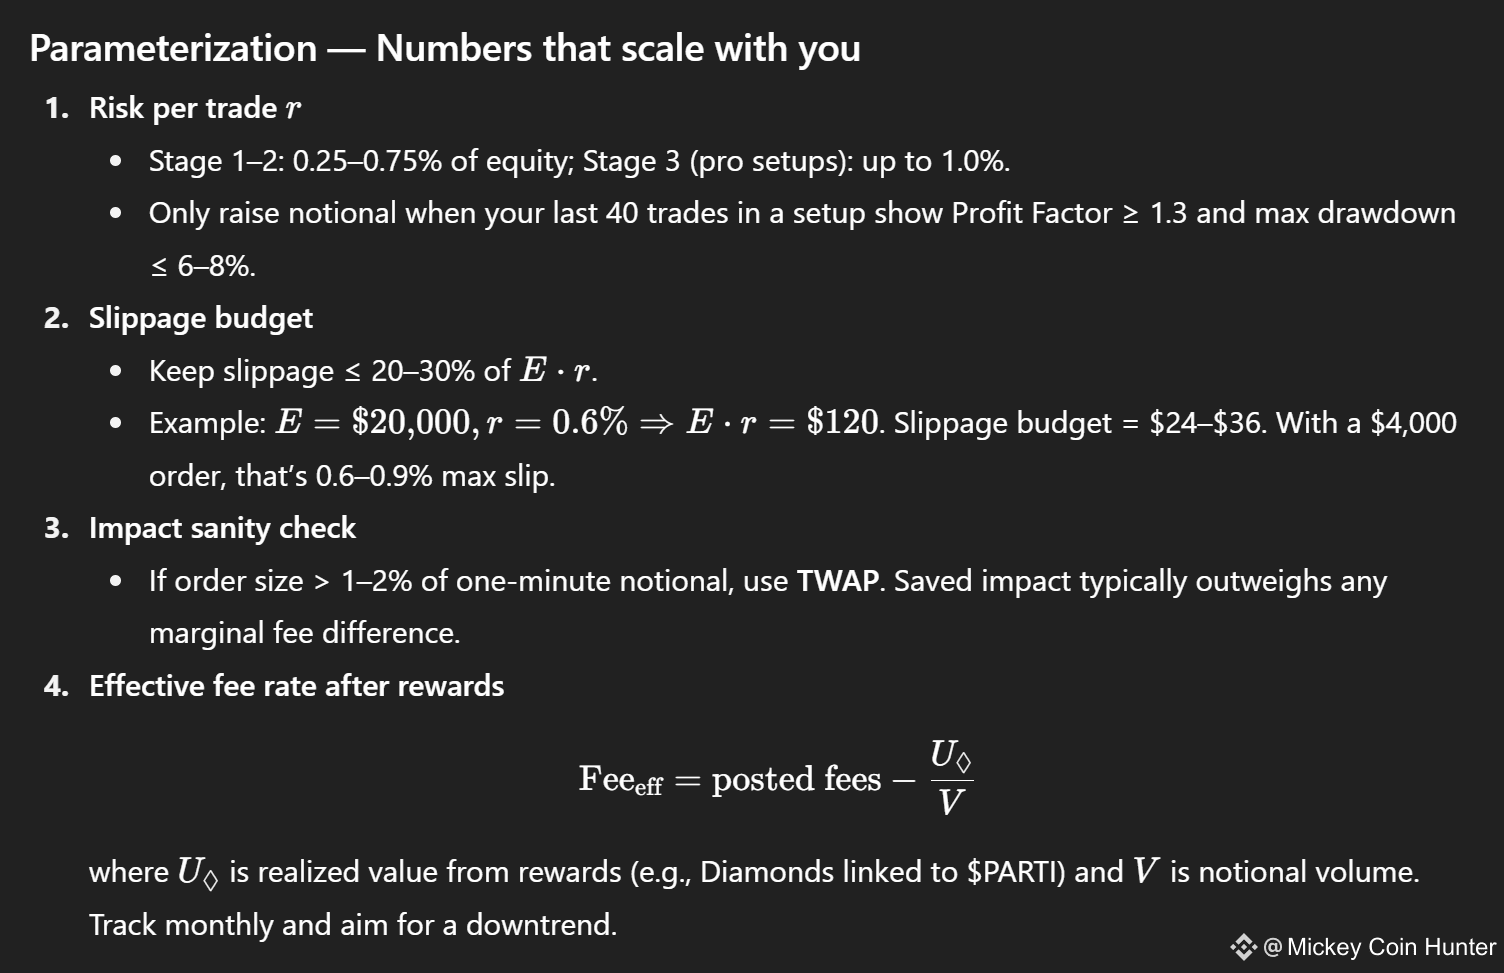
Task: Click the Binance logo icon in watermark
Action: click(x=1243, y=947)
